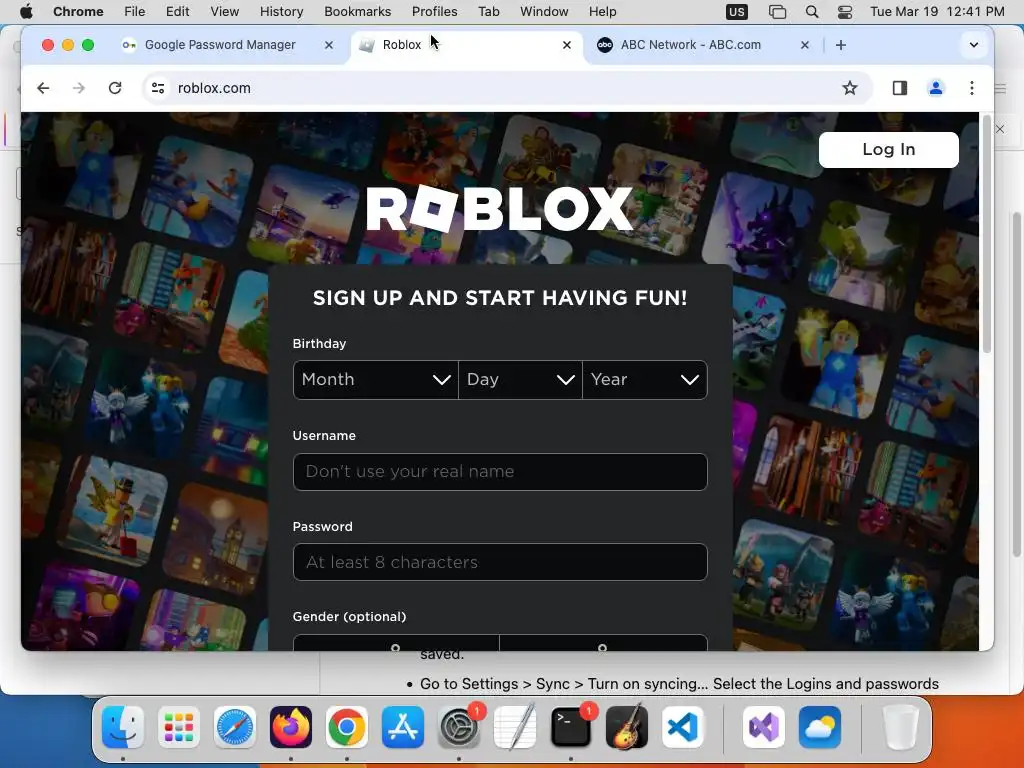
Task: Reload the Roblox page
Action: [x=115, y=88]
